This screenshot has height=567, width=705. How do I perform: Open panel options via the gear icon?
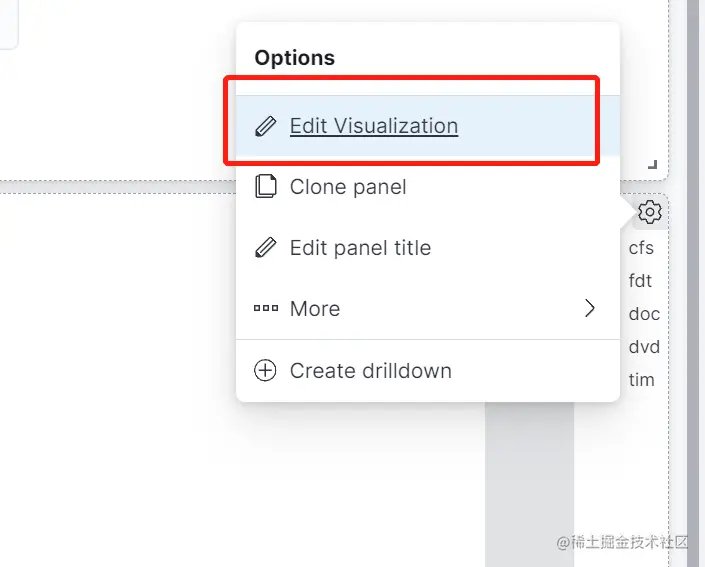650,212
